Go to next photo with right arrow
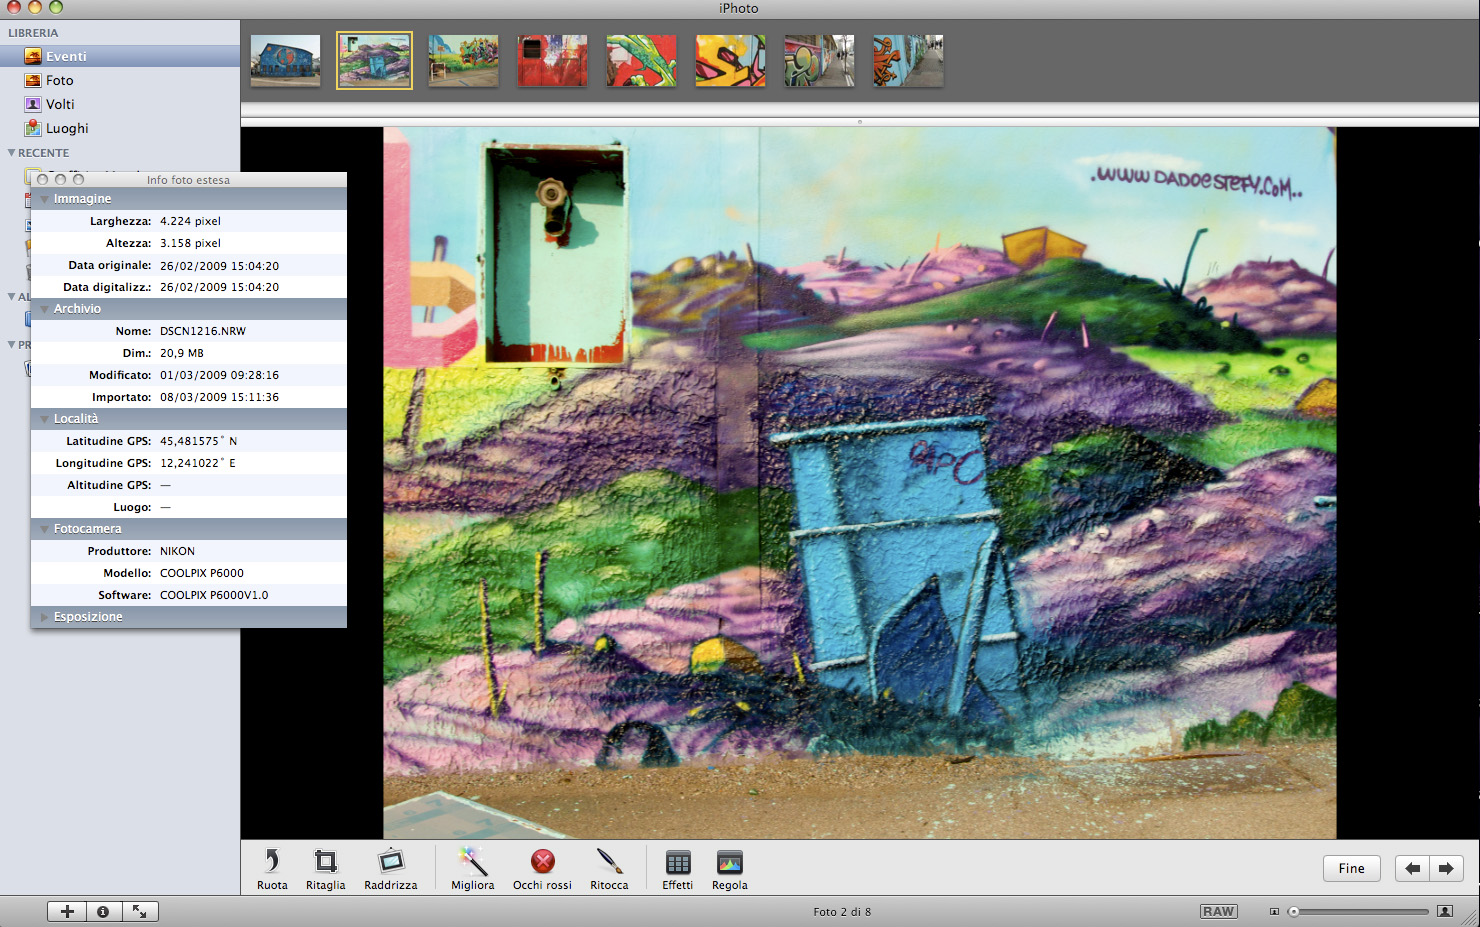This screenshot has height=927, width=1480. coord(1446,868)
